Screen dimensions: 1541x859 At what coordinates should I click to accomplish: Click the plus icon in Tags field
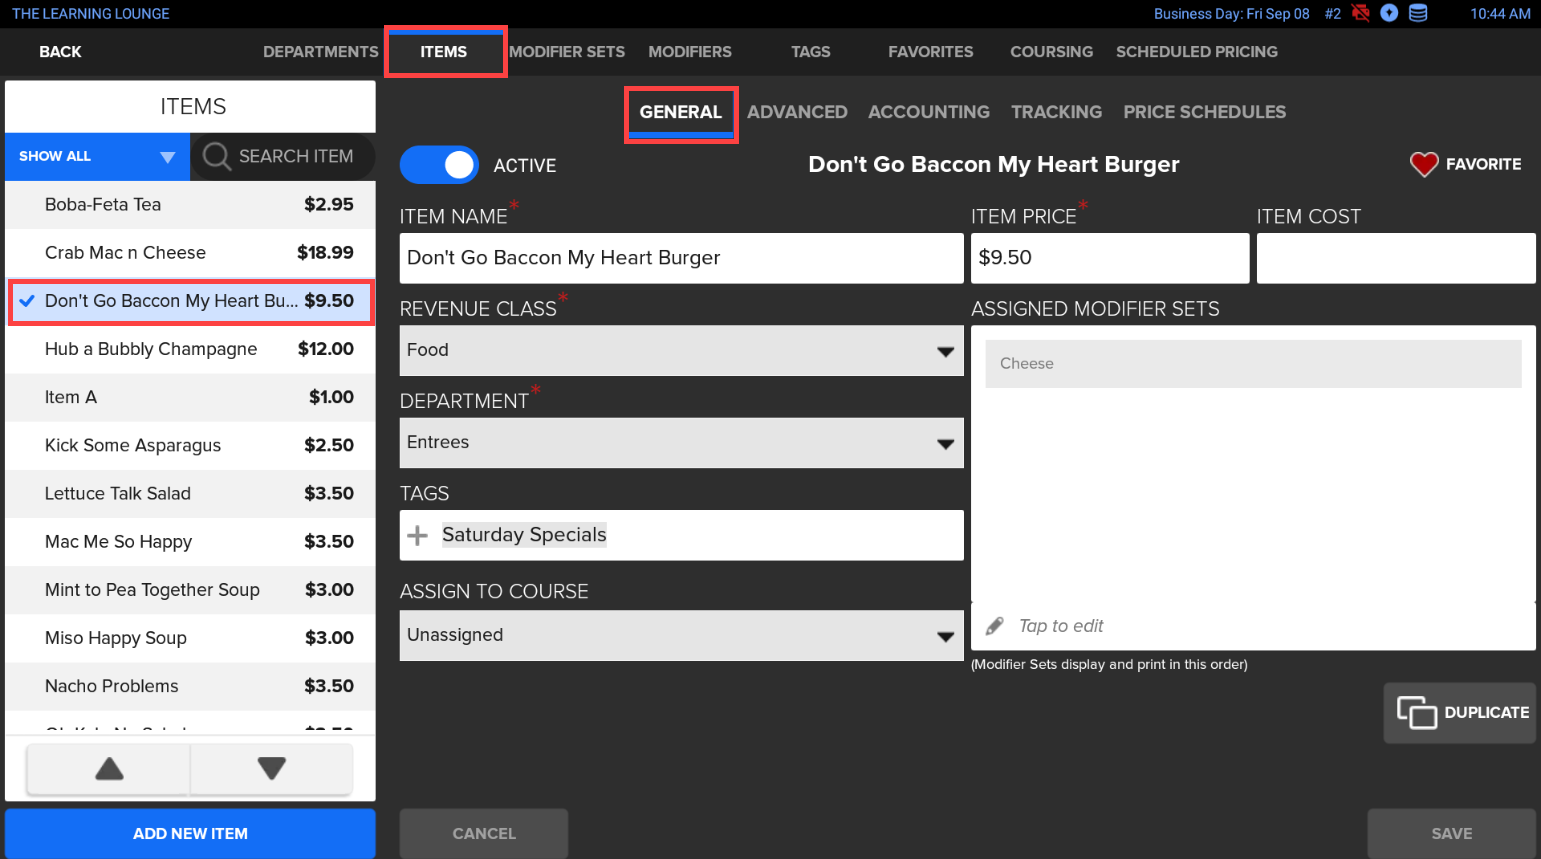click(x=418, y=536)
